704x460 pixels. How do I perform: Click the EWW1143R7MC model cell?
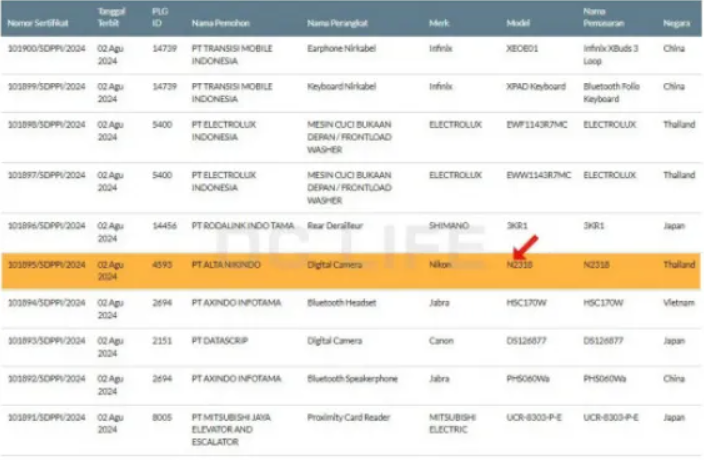(539, 175)
